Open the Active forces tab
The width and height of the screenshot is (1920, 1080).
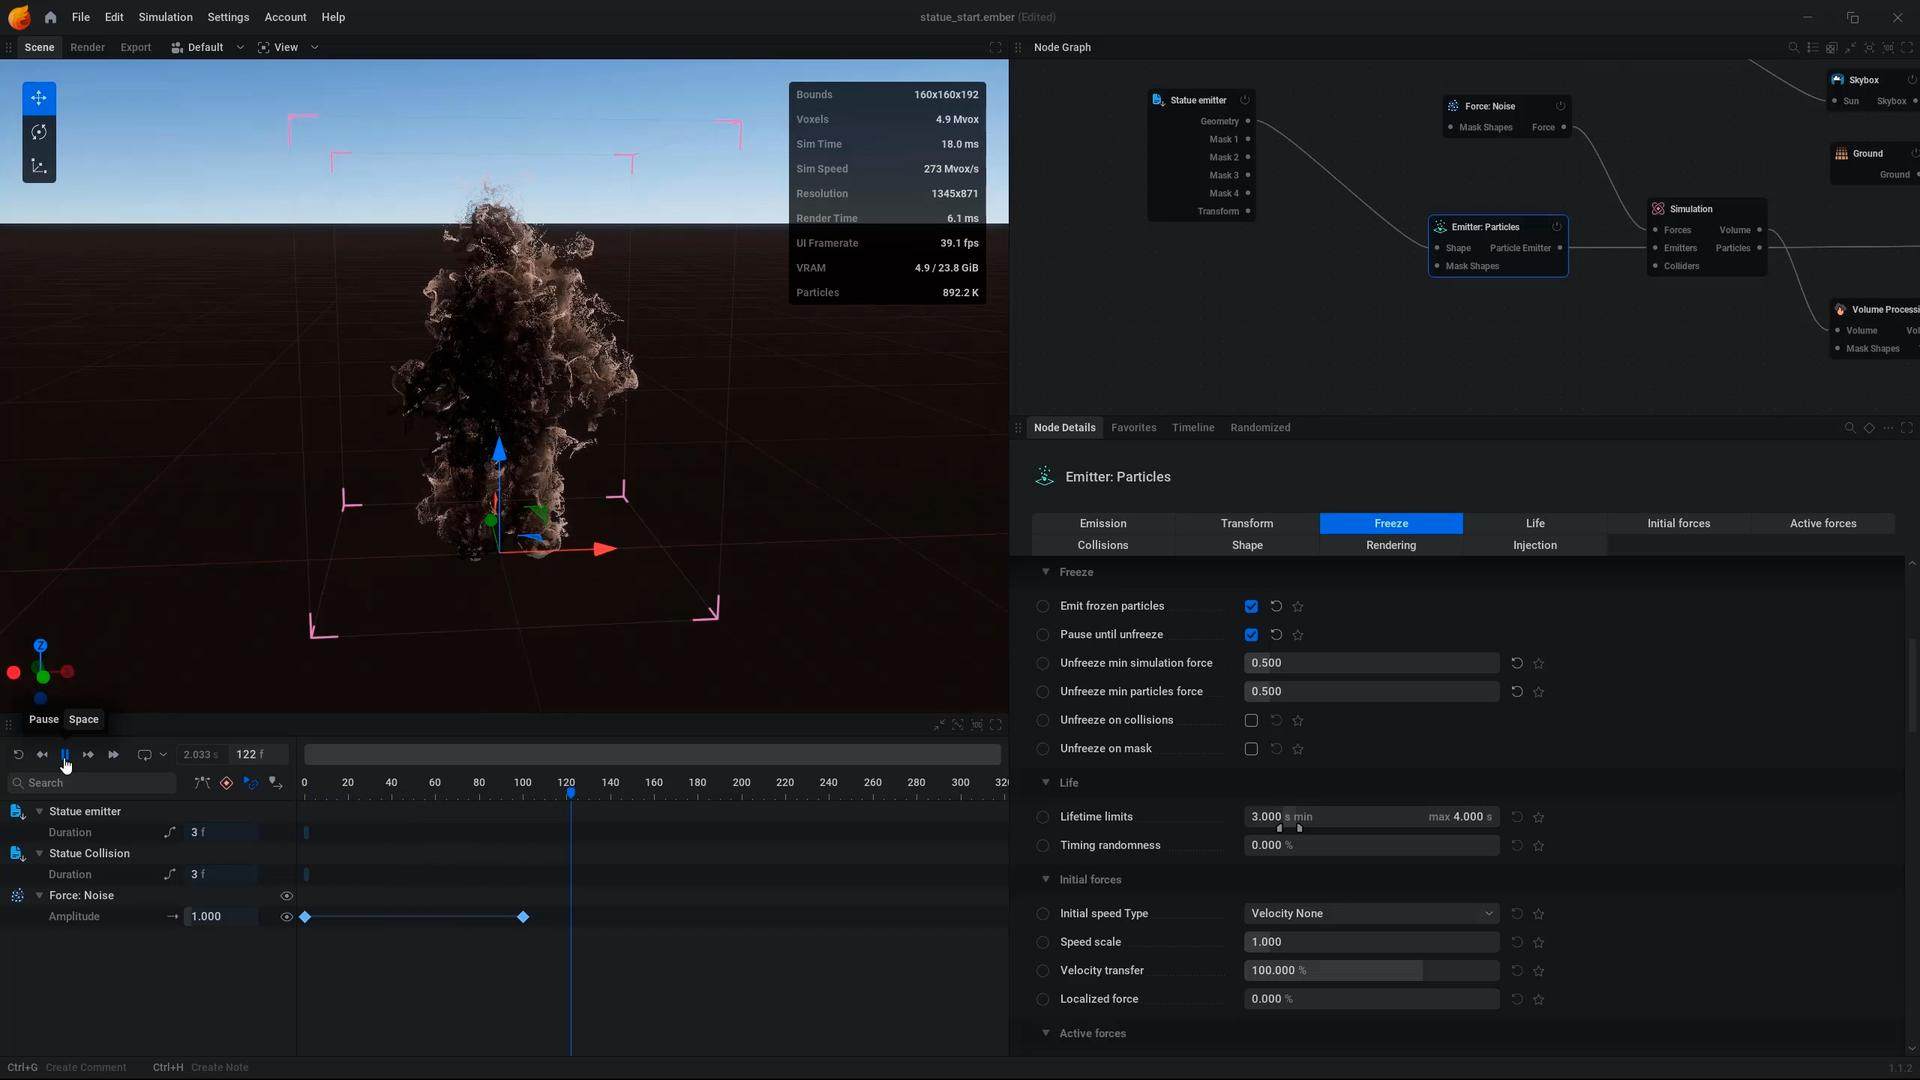[x=1822, y=524]
